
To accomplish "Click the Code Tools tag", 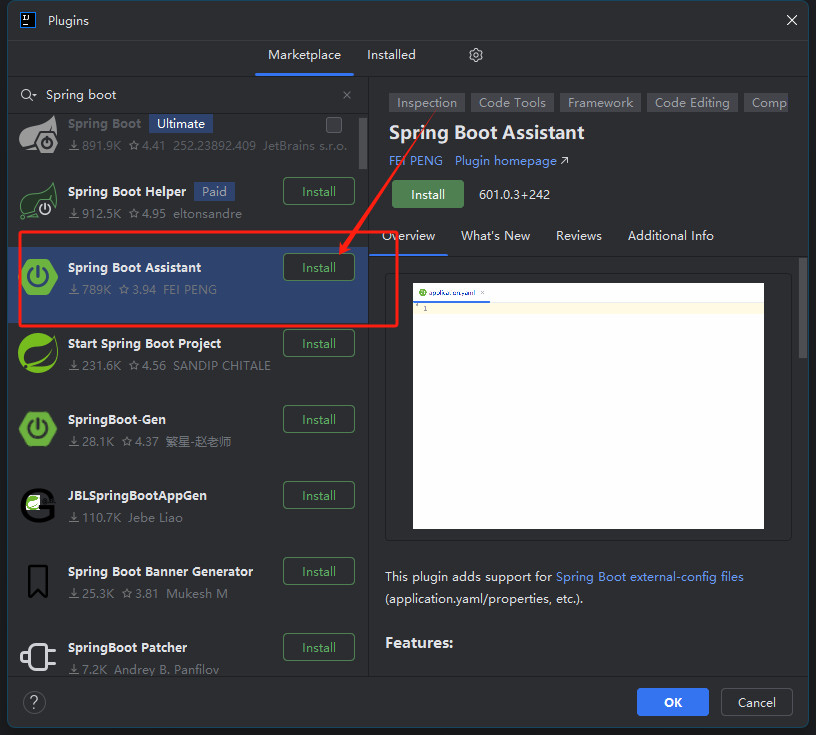I will (x=512, y=103).
